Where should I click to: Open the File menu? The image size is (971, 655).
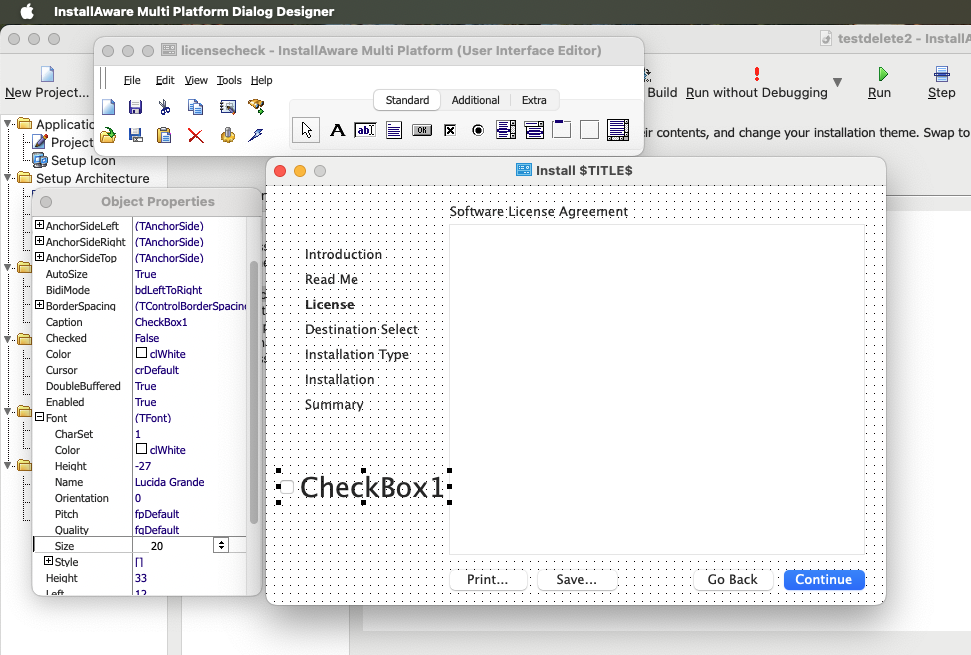pyautogui.click(x=132, y=80)
